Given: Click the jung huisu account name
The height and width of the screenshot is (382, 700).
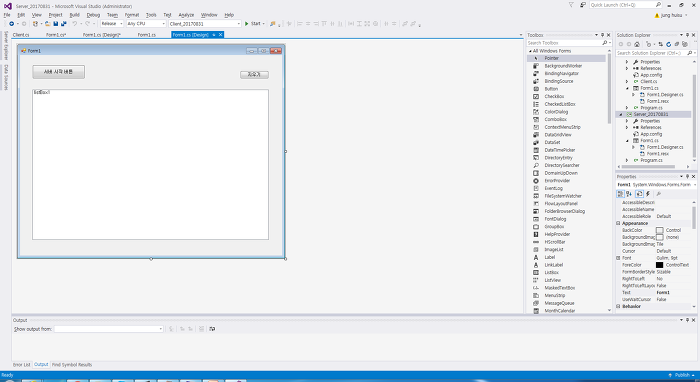Looking at the screenshot, I should 671,15.
